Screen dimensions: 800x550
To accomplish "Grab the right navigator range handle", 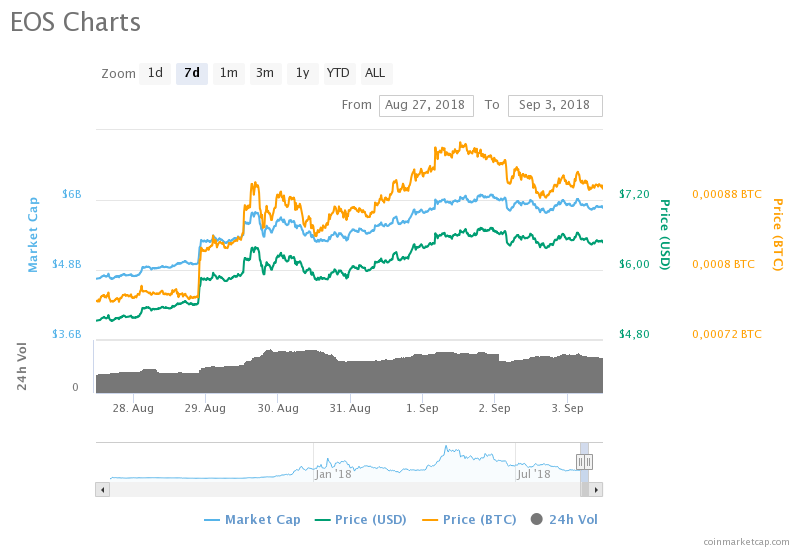I will (x=588, y=462).
